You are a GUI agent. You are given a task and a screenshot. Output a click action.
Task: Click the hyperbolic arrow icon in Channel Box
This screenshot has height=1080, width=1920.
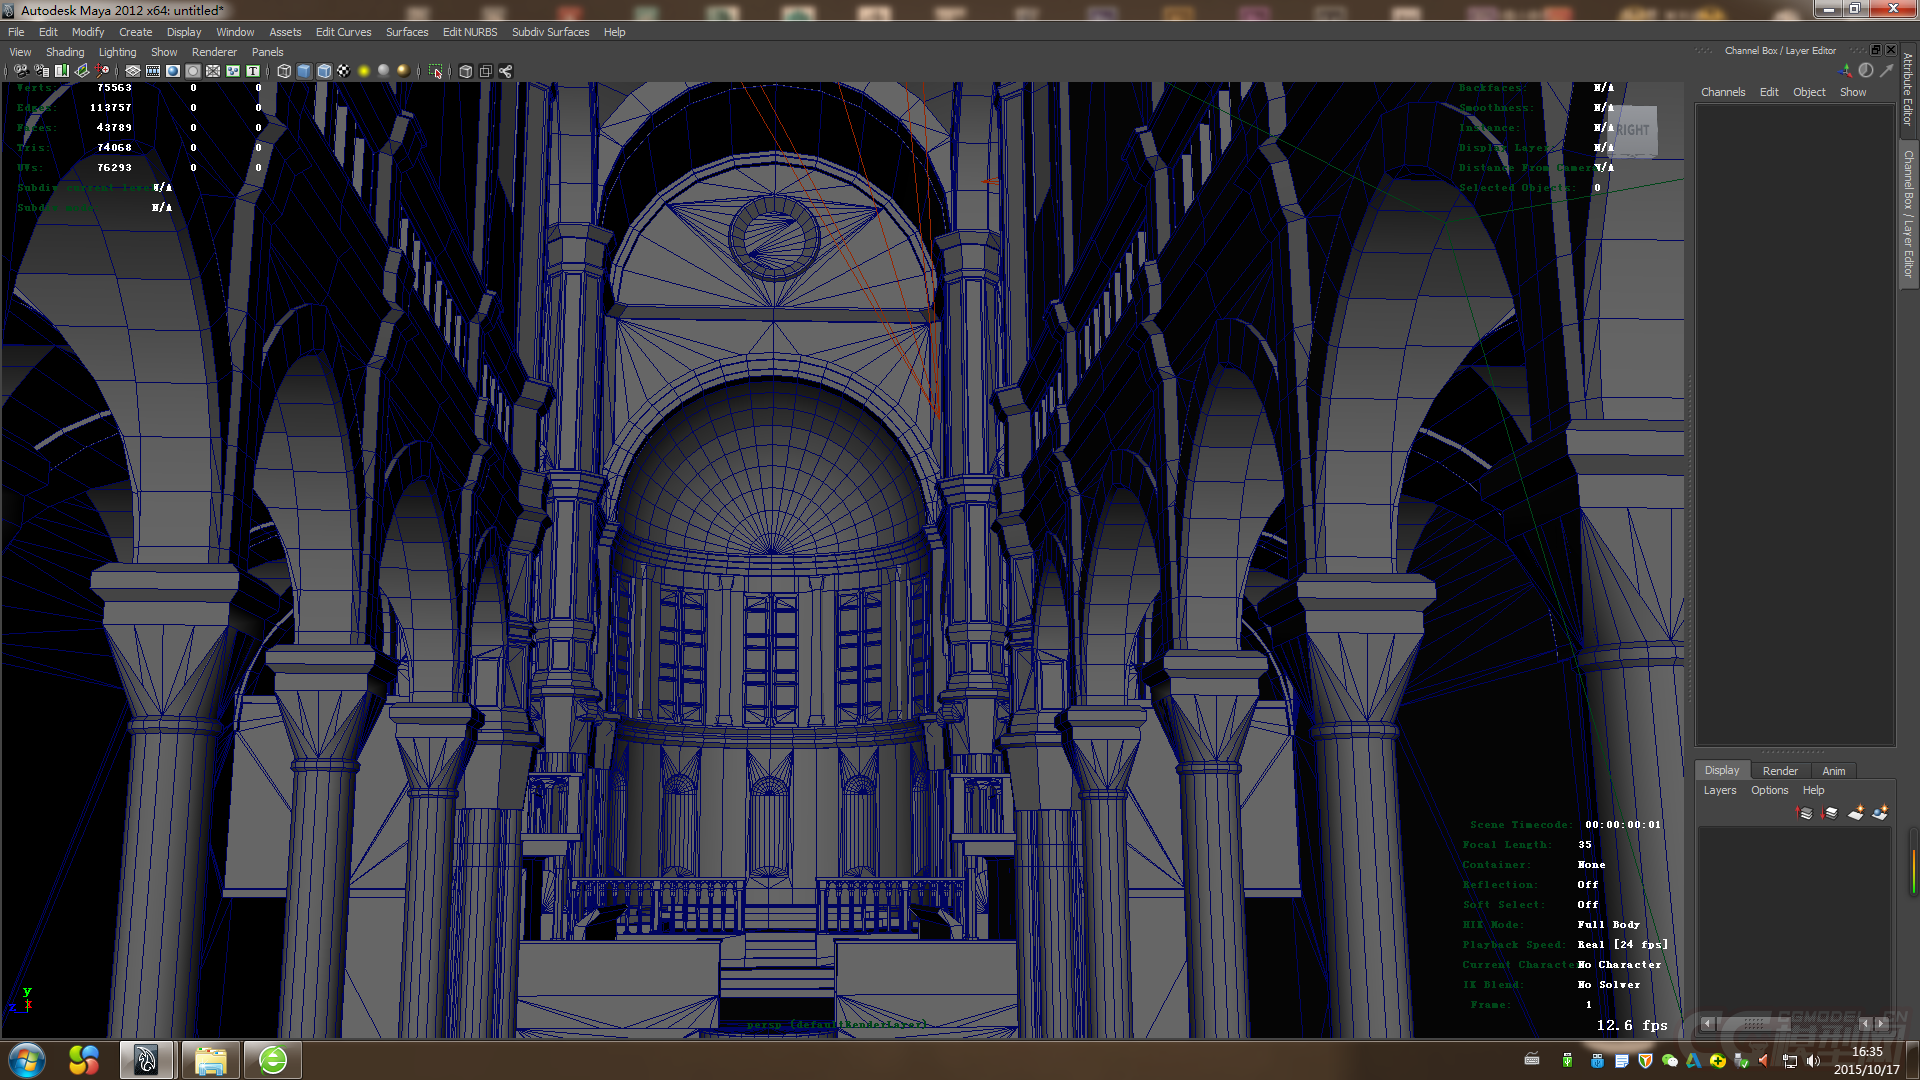[x=1887, y=71]
